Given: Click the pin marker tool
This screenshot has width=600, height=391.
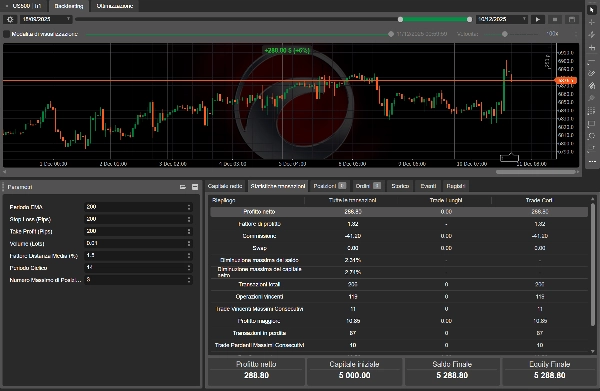Looking at the screenshot, I should pos(592,98).
